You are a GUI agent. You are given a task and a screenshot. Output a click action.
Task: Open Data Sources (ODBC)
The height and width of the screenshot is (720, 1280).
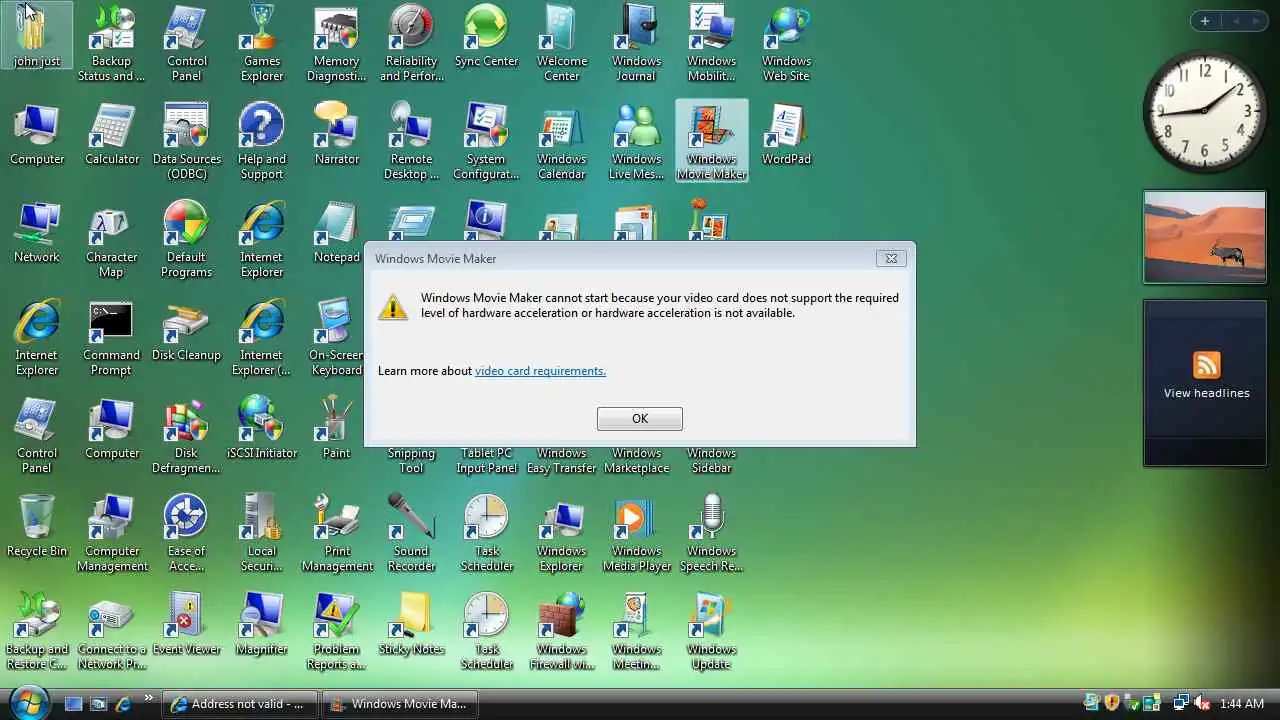coord(186,141)
